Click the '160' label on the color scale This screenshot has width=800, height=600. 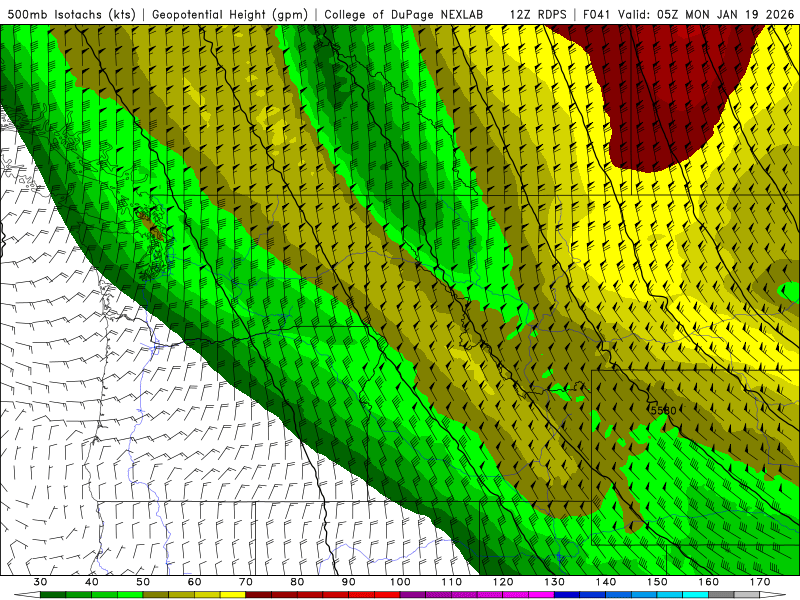(x=709, y=582)
